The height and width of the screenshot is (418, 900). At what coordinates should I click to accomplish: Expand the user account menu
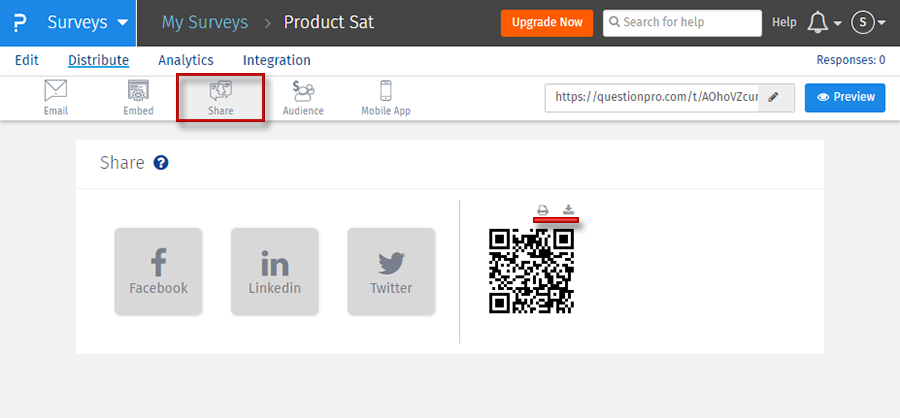tap(867, 22)
